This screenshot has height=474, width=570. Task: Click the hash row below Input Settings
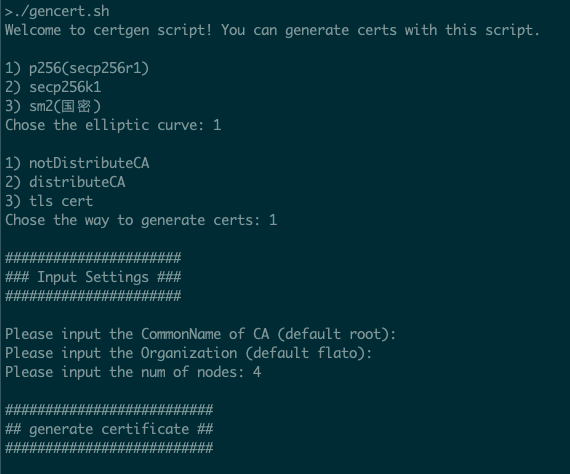coord(93,296)
